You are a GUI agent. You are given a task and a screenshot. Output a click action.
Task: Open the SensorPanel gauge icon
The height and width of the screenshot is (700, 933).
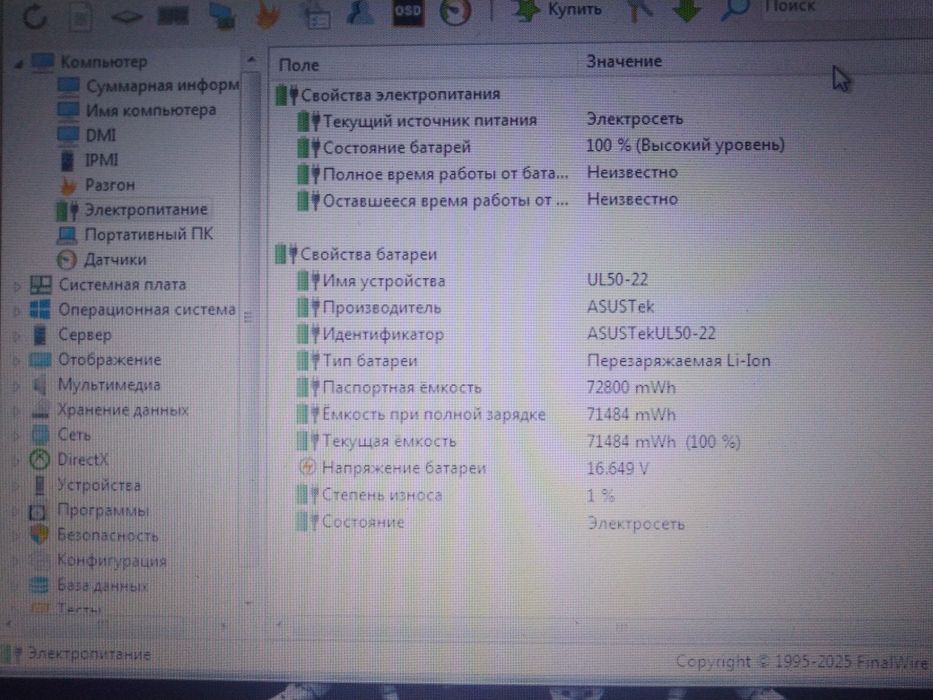tap(455, 11)
